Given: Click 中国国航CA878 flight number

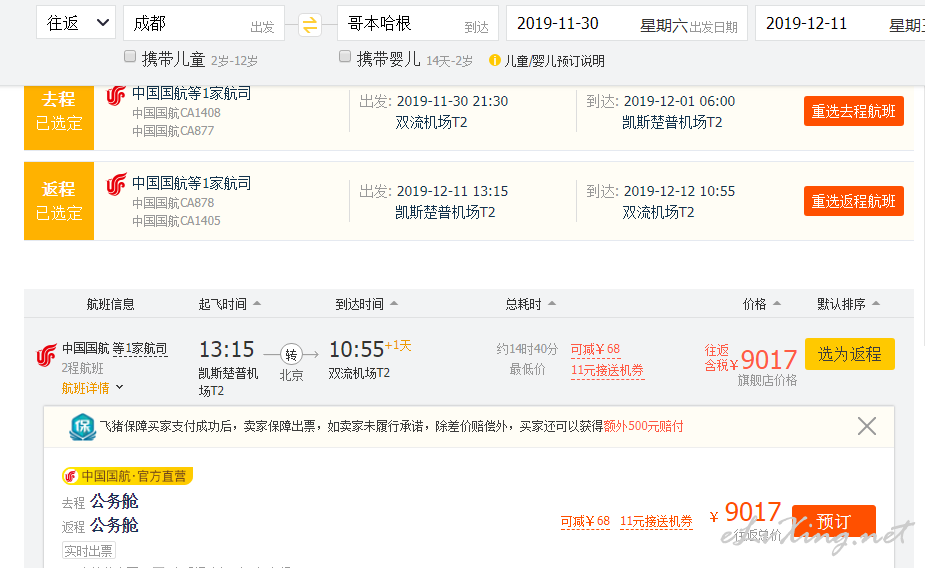Looking at the screenshot, I should coord(173,203).
